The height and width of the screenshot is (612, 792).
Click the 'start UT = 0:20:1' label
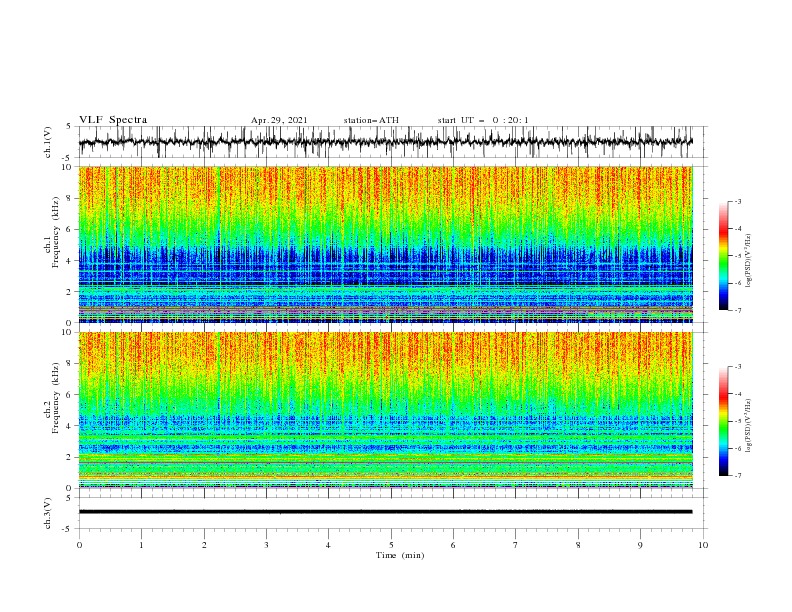click(x=483, y=120)
